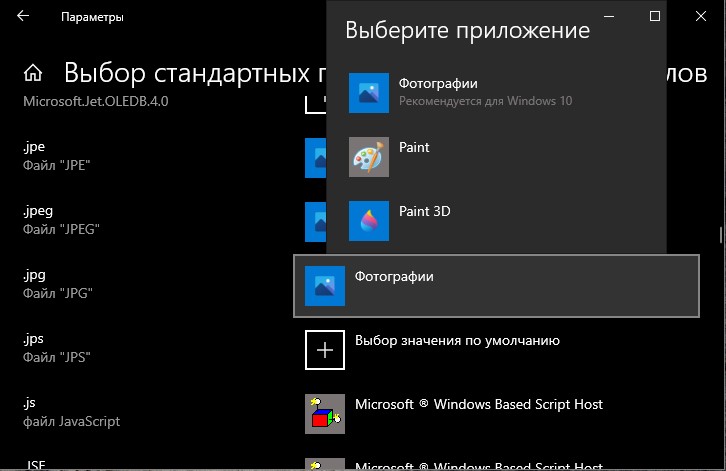
Task: Choose the Photos app icon in popup
Action: pyautogui.click(x=369, y=93)
